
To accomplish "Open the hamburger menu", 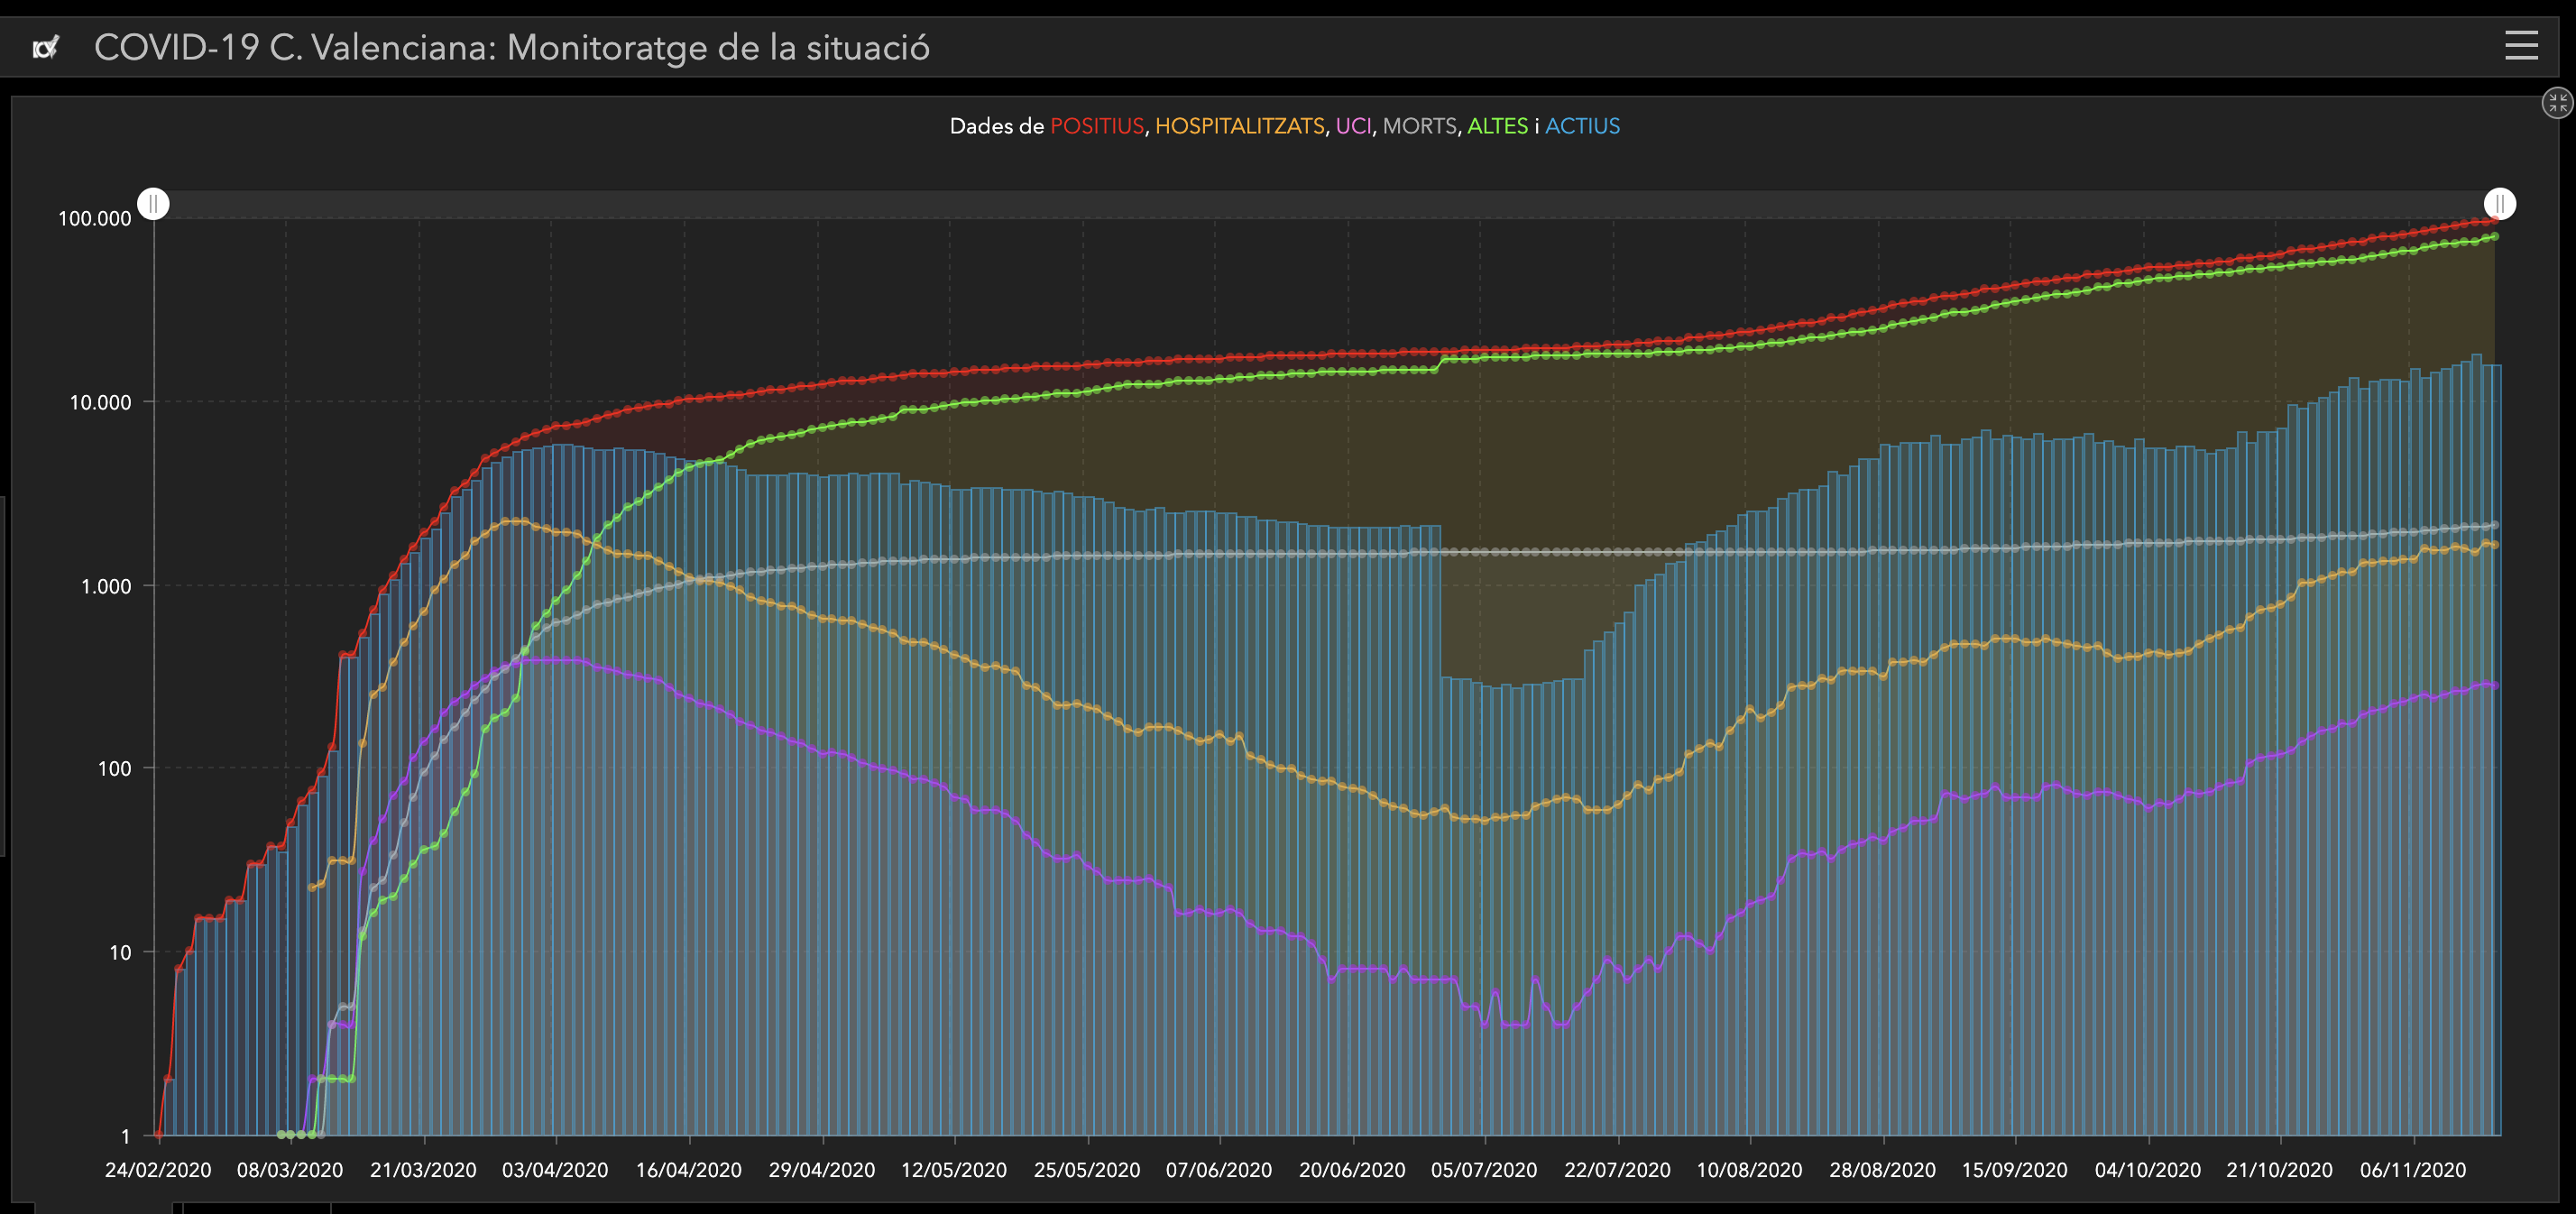I will [2521, 46].
